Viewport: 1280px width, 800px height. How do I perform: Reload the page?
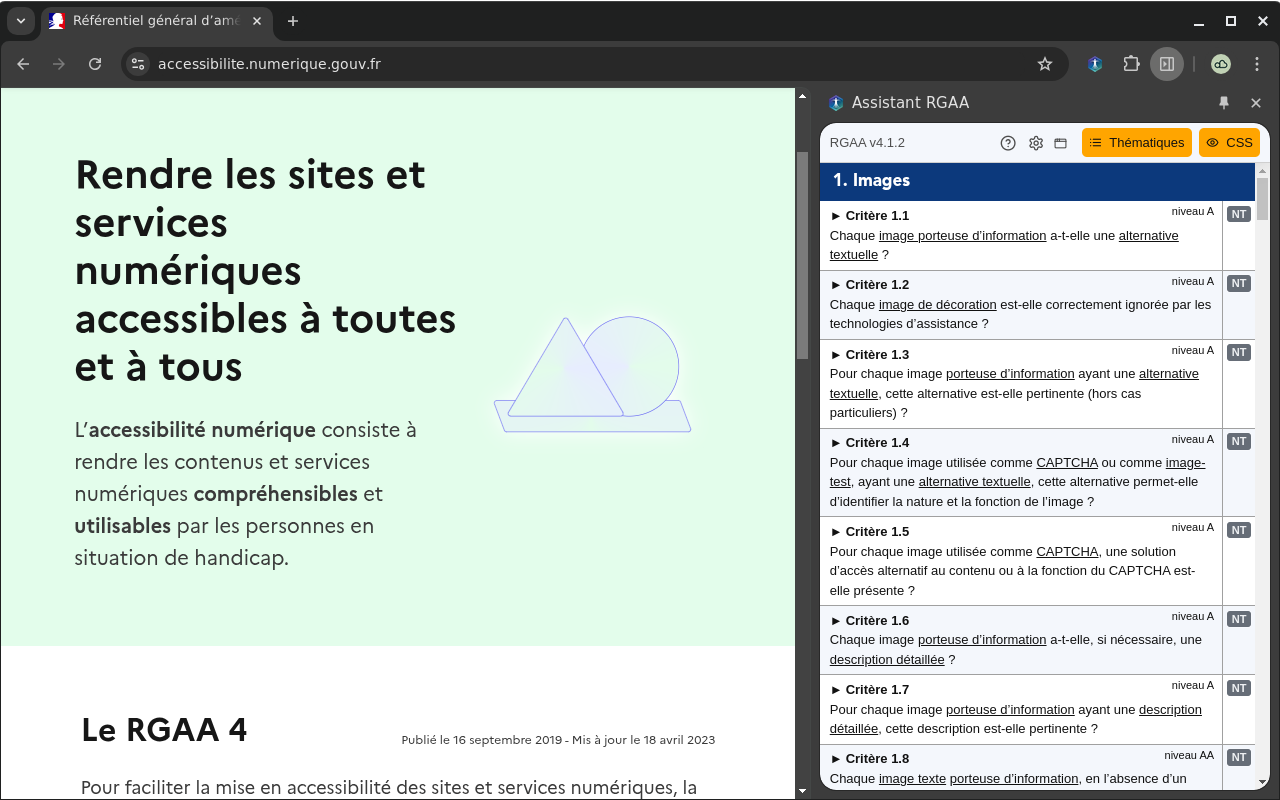click(95, 63)
